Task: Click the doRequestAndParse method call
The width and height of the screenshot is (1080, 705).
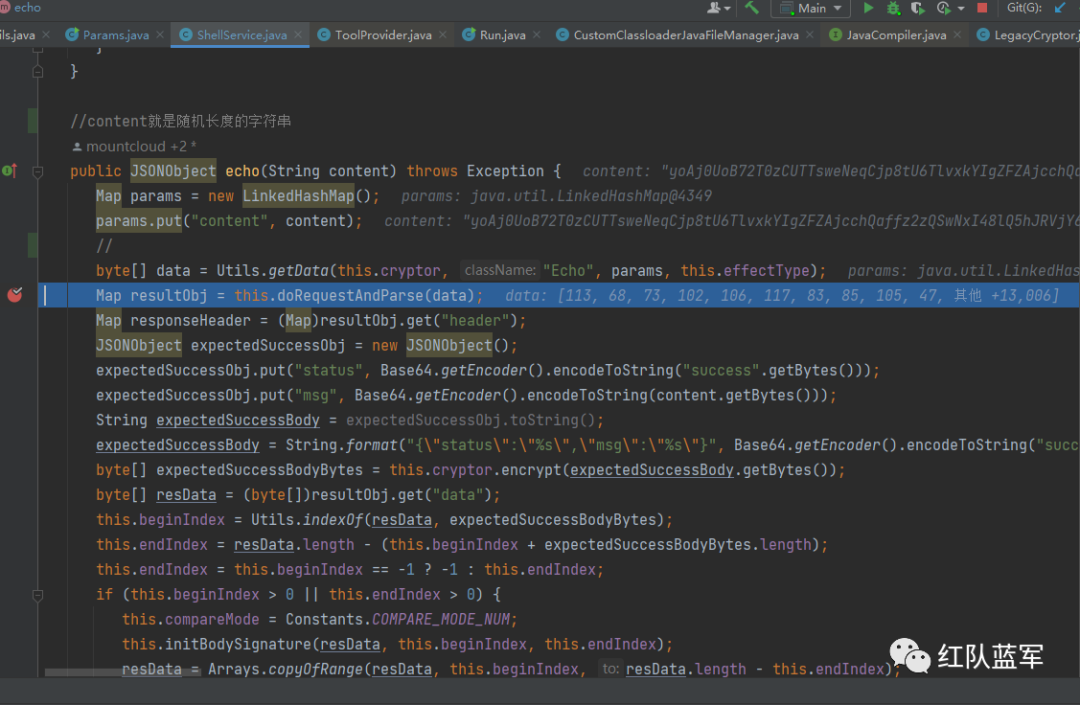Action: pyautogui.click(x=351, y=295)
